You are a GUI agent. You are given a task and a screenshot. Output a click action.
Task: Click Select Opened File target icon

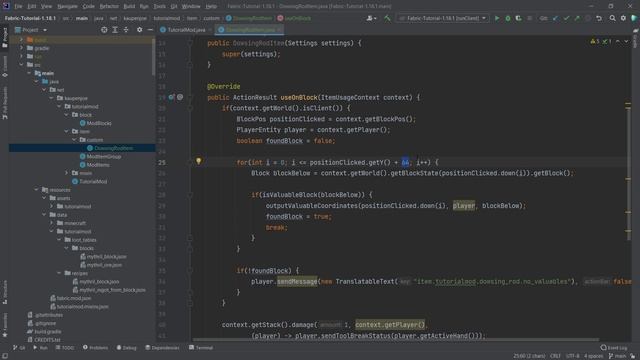click(x=104, y=30)
